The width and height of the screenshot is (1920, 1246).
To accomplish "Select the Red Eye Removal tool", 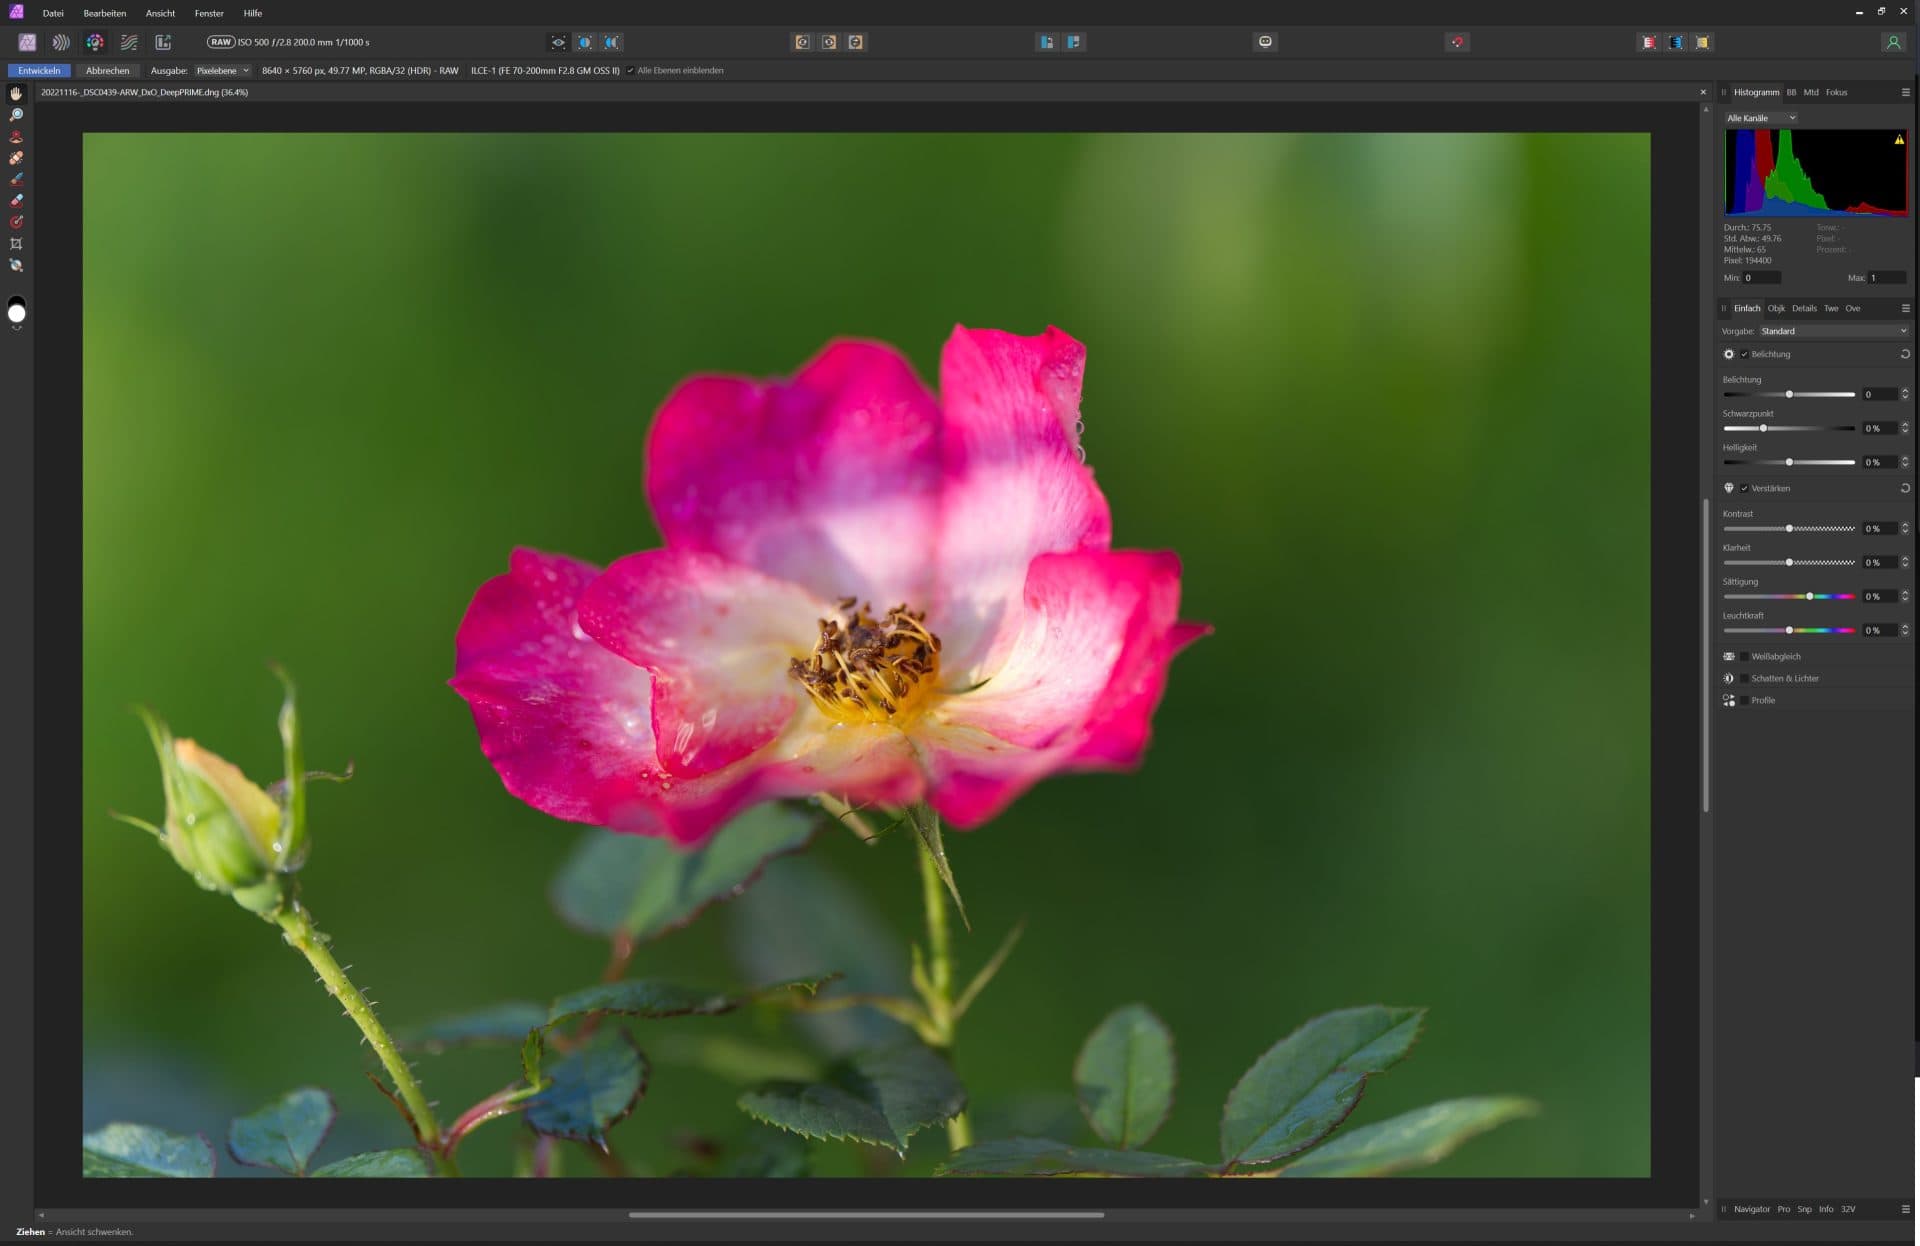I will (x=16, y=135).
